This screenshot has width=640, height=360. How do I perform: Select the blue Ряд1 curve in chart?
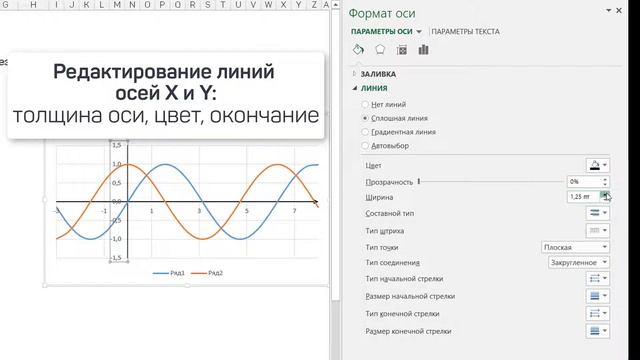(x=165, y=164)
